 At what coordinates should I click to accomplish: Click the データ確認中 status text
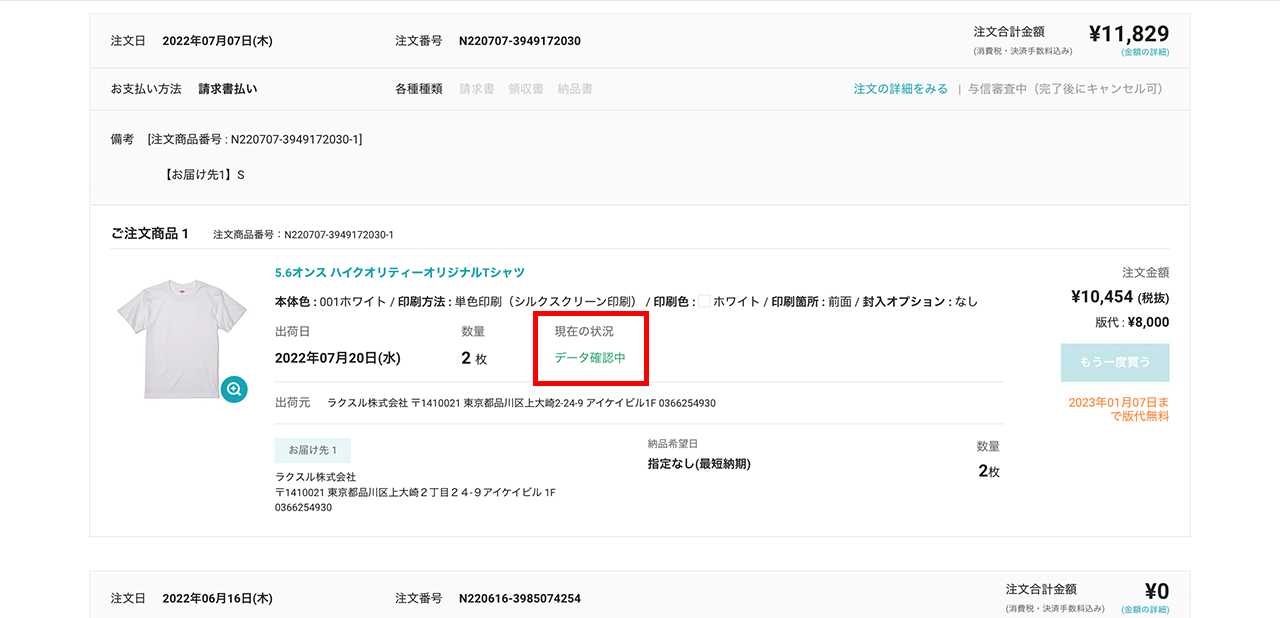click(590, 358)
